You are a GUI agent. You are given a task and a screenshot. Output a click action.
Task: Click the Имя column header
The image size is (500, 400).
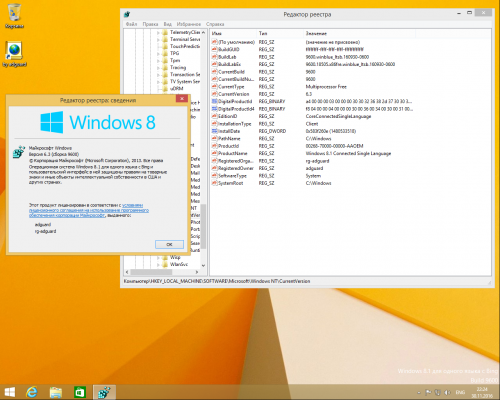pos(233,33)
